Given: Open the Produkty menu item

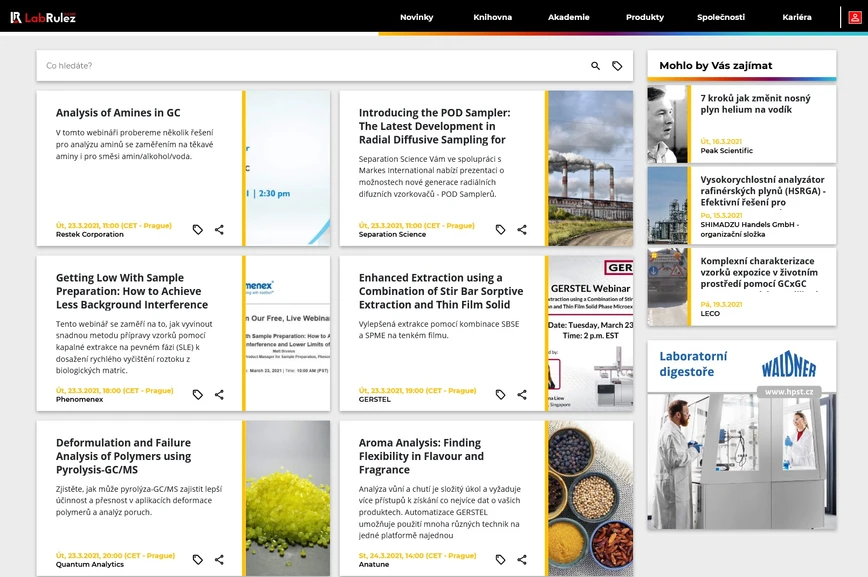Looking at the screenshot, I should (x=644, y=17).
